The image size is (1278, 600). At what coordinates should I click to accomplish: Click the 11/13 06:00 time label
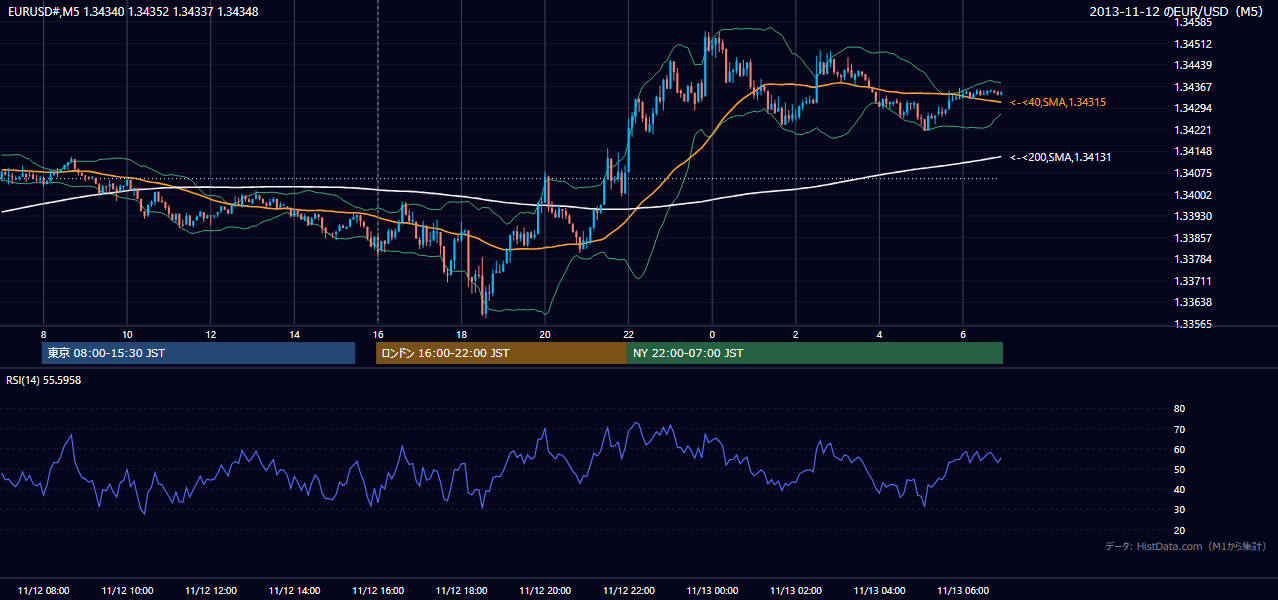(963, 591)
